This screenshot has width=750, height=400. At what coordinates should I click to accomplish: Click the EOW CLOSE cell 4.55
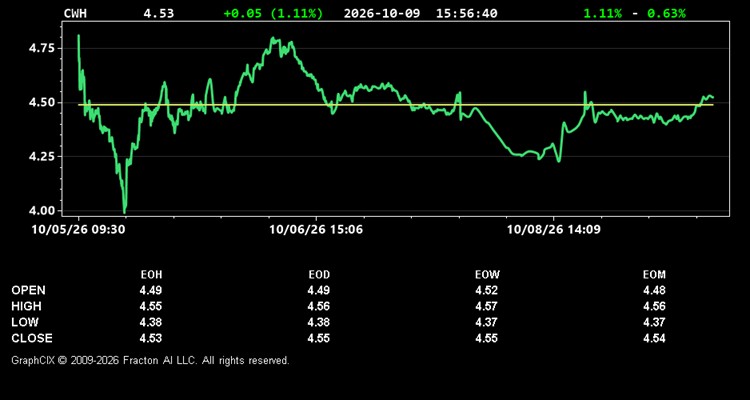(x=486, y=338)
